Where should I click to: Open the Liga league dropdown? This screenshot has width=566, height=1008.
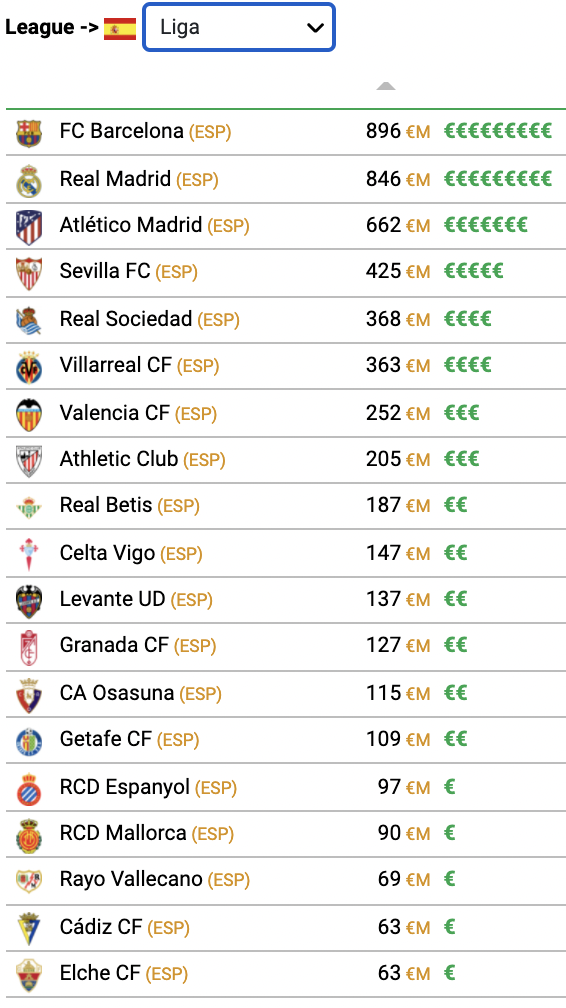pyautogui.click(x=239, y=28)
